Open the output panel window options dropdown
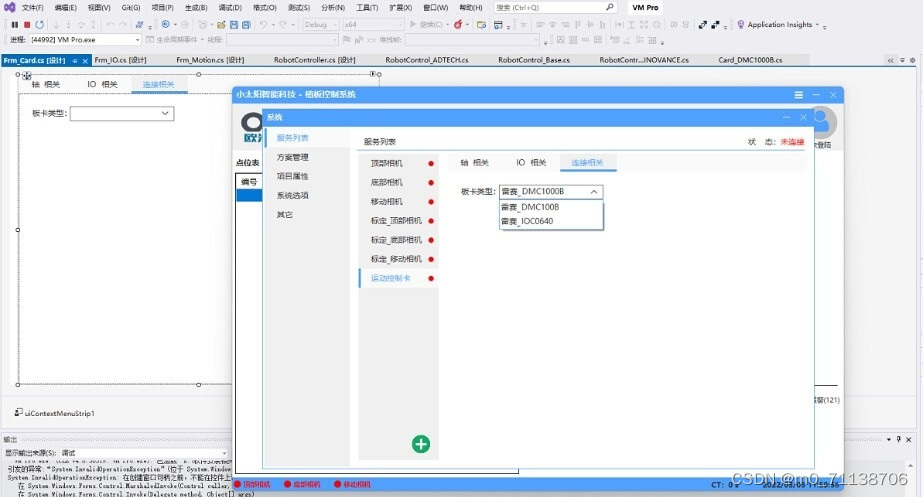This screenshot has height=497, width=923. pos(889,439)
